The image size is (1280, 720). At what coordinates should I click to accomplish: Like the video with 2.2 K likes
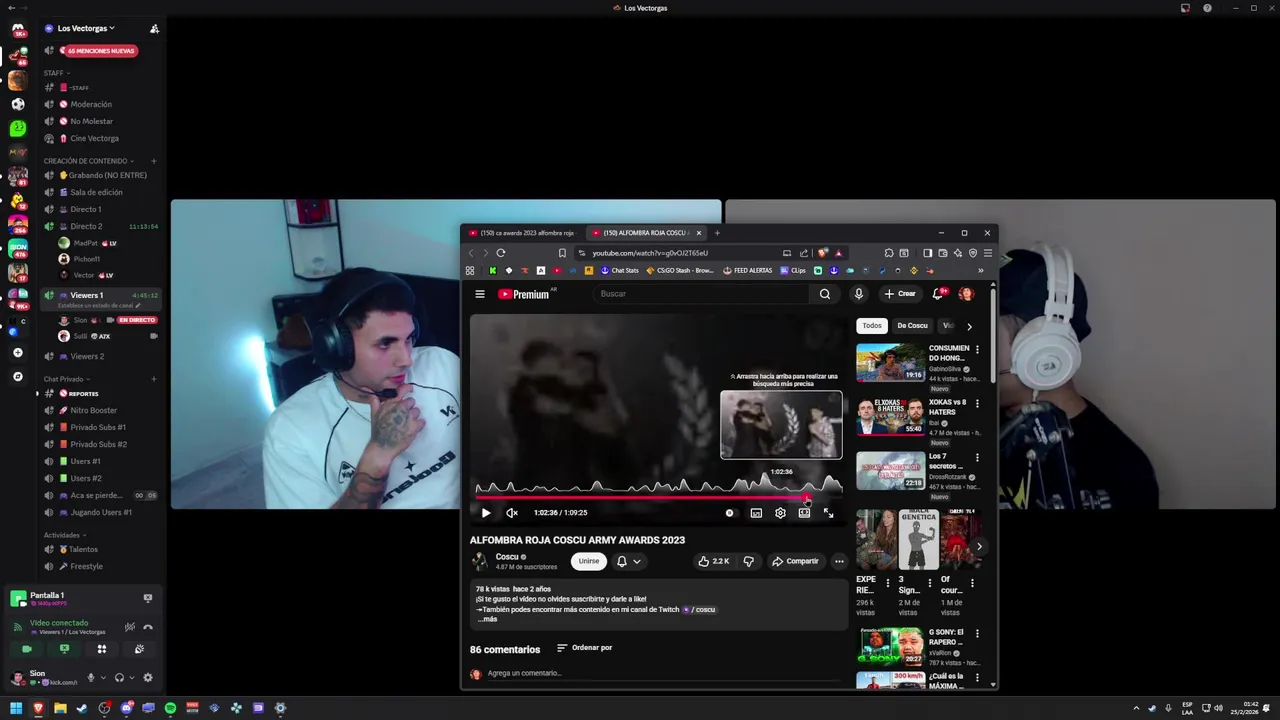pyautogui.click(x=713, y=561)
